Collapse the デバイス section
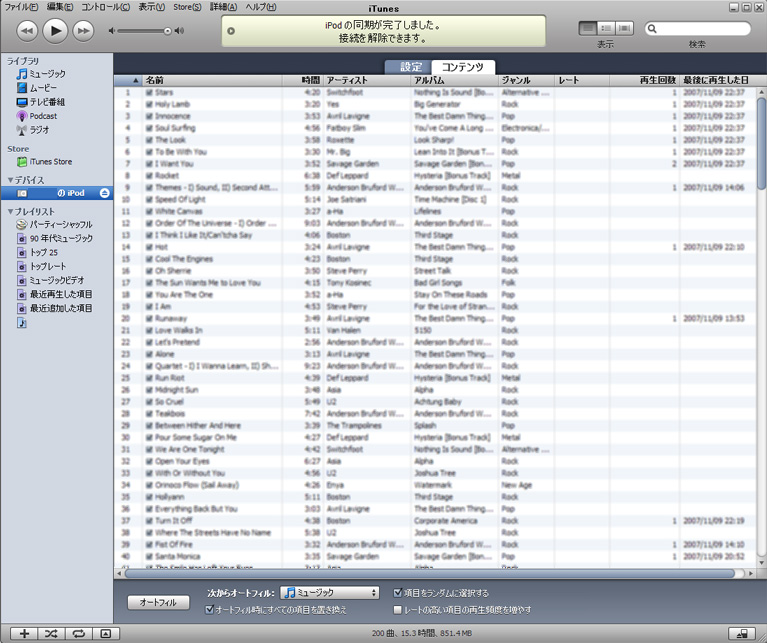767x643 pixels. click(x=10, y=180)
